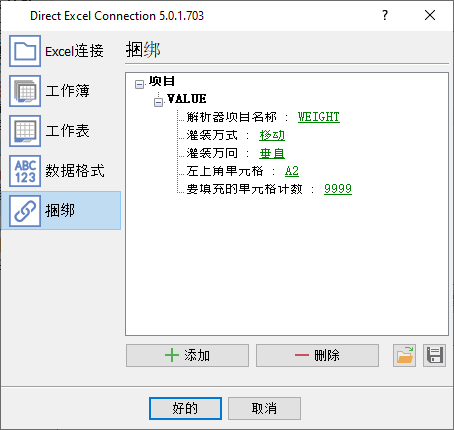Collapse the 项目 root node
Viewport: 454px width, 430px height.
pyautogui.click(x=139, y=84)
